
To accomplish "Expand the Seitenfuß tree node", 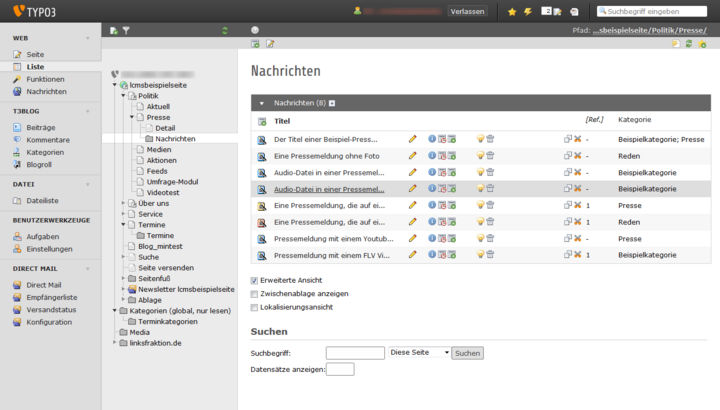I will [x=123, y=278].
